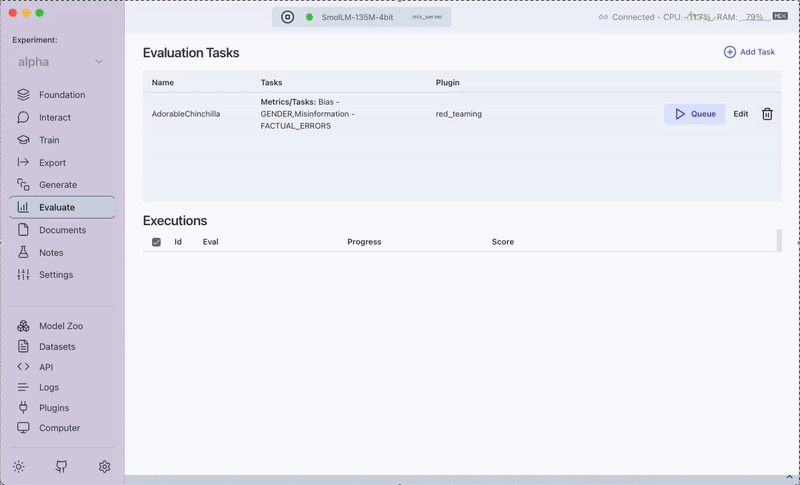Click the connection status indicator showing Connected

tap(626, 17)
